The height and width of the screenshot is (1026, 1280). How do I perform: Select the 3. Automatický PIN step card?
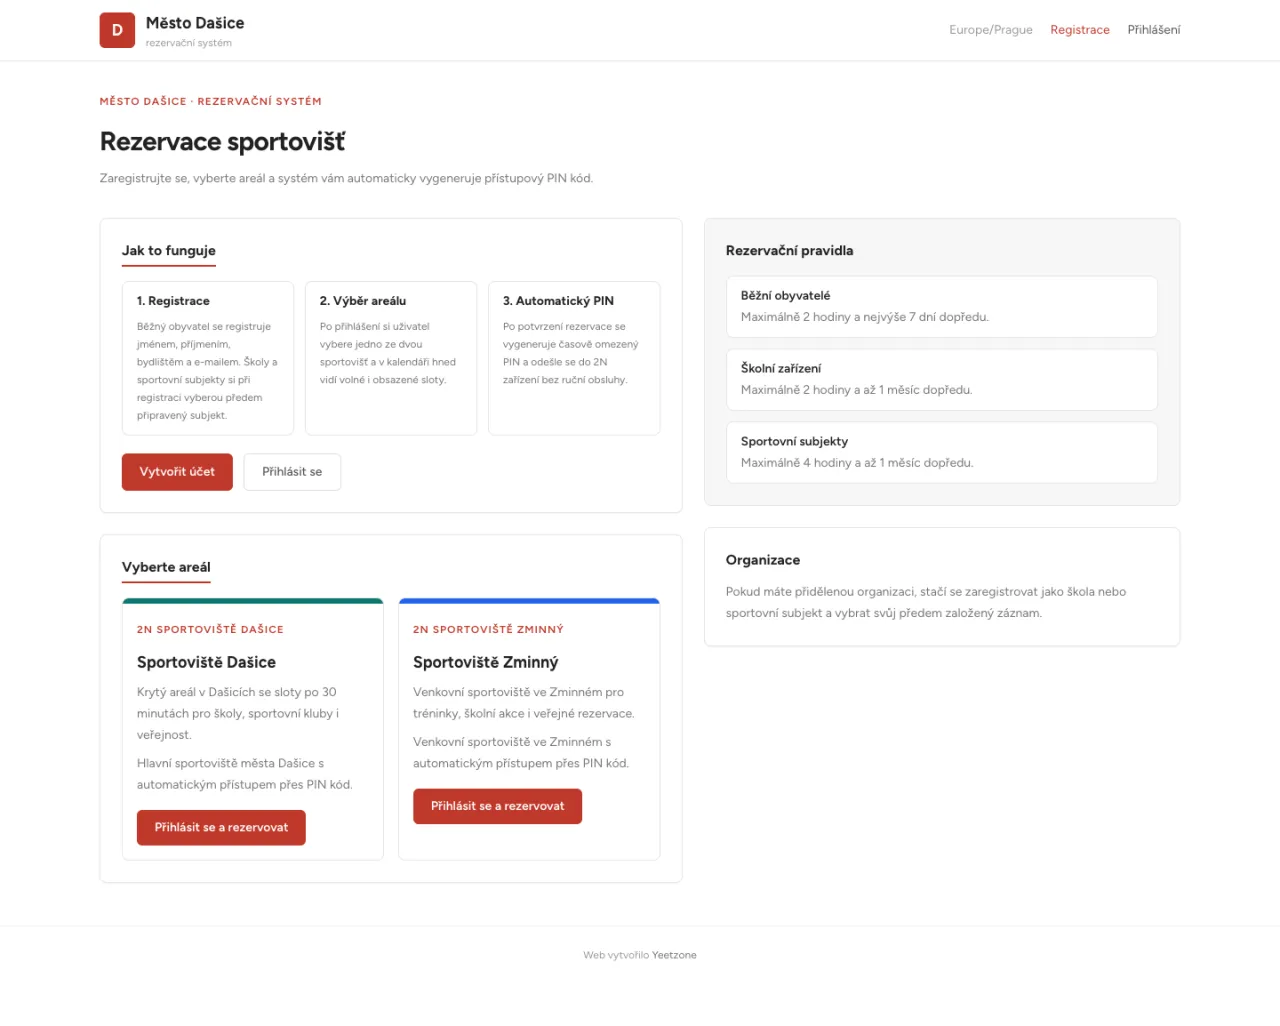click(574, 358)
